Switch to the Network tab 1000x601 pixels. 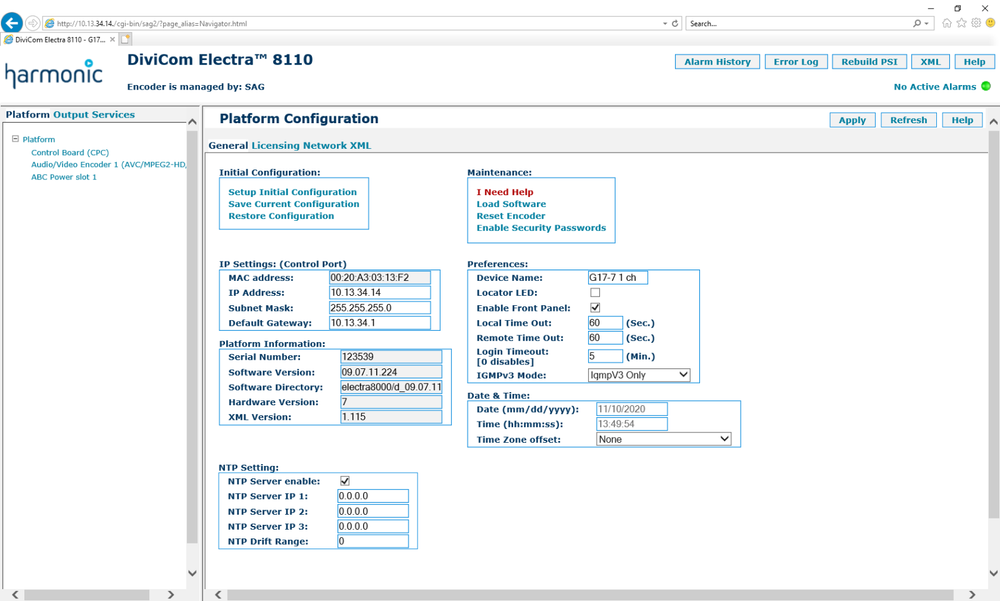[325, 145]
